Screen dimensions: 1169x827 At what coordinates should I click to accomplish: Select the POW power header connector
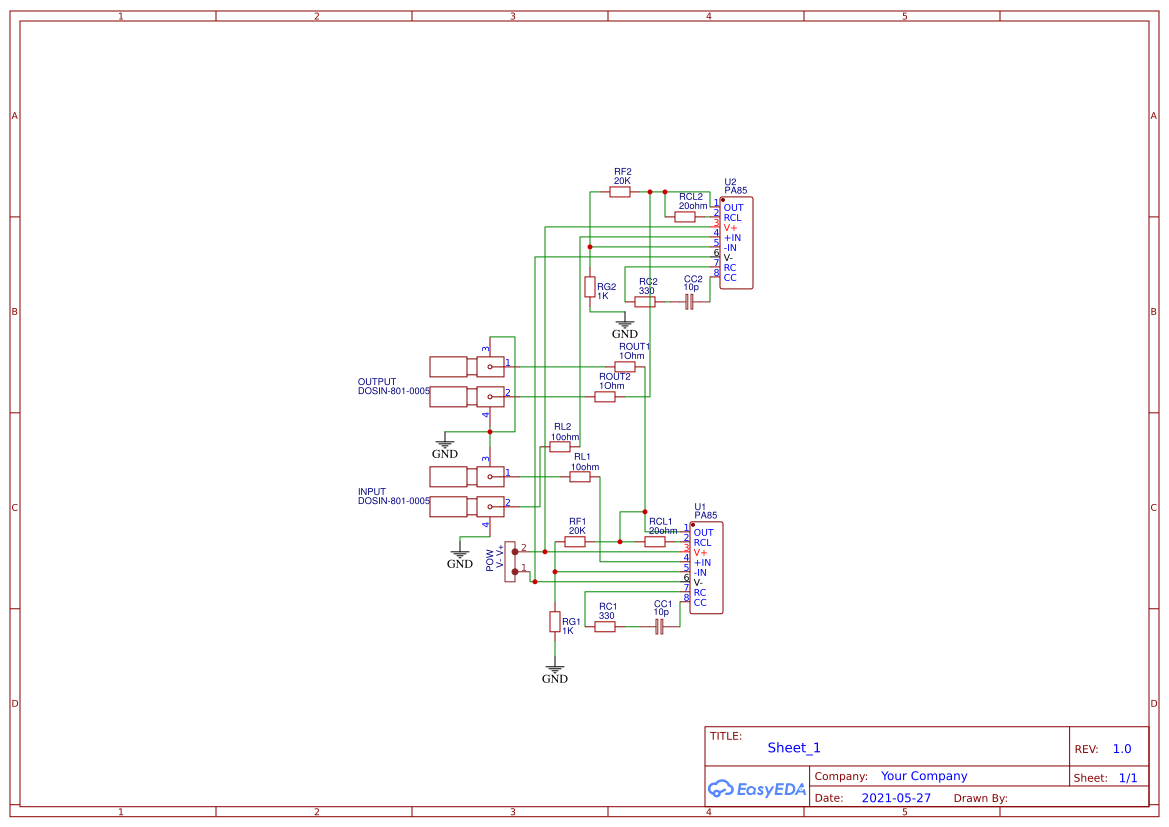(x=510, y=562)
